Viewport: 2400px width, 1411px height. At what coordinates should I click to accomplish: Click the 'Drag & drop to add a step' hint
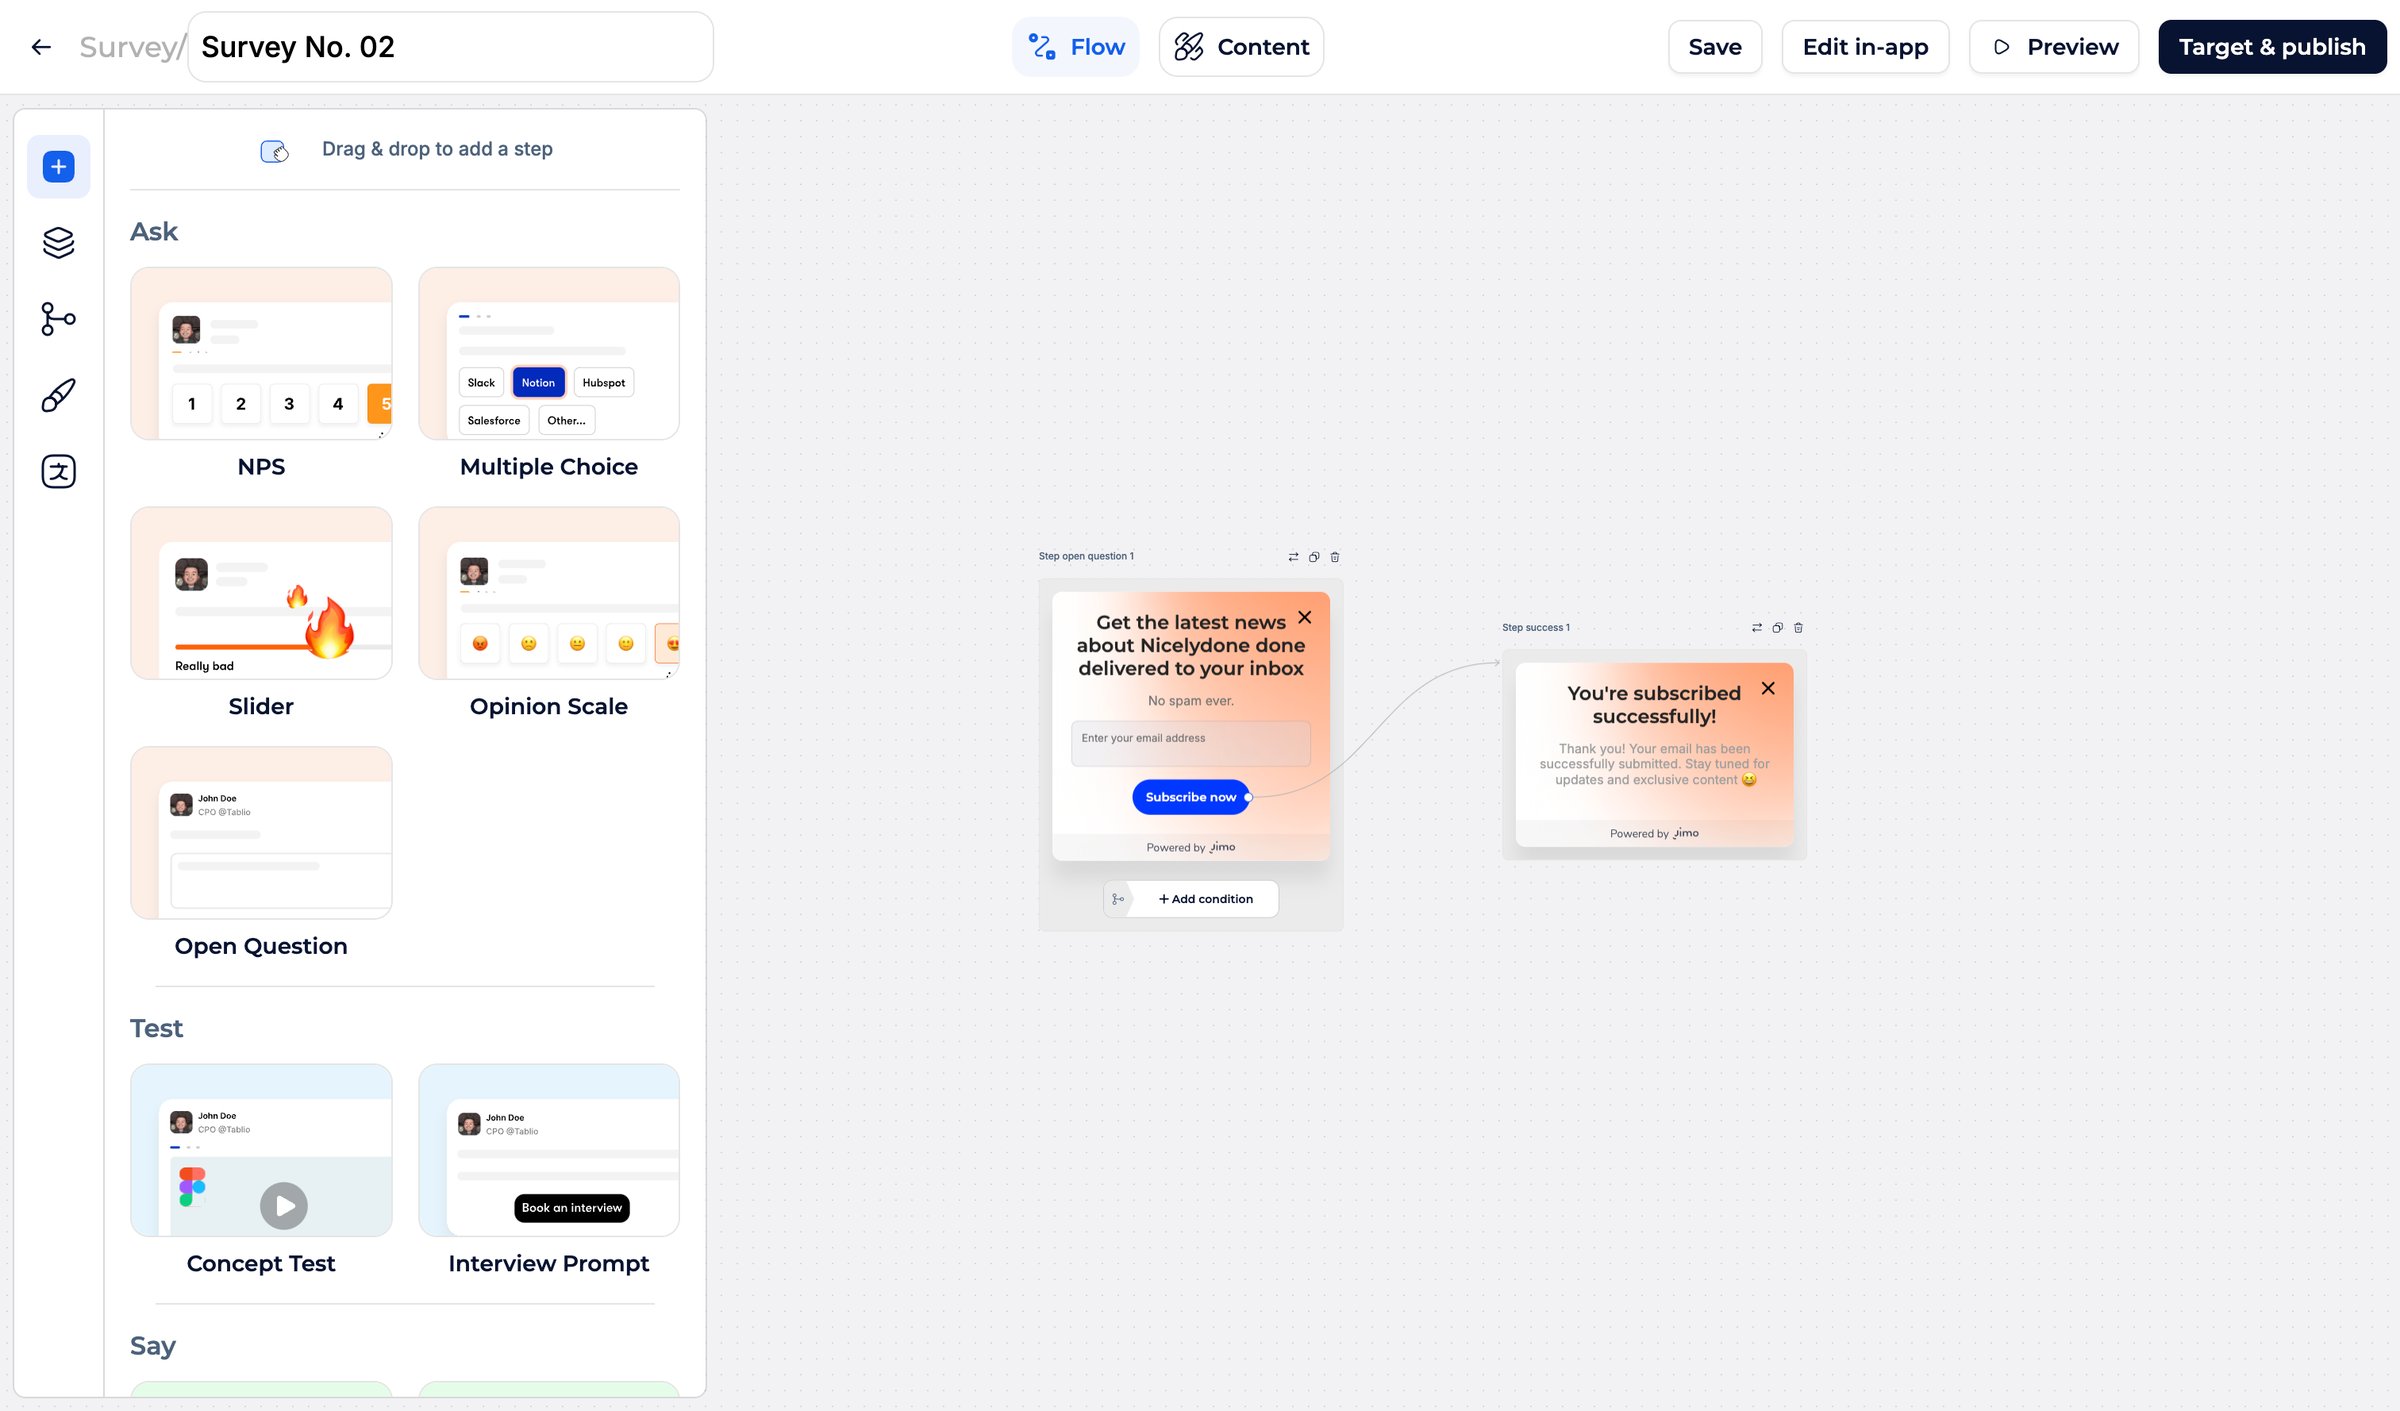437,149
